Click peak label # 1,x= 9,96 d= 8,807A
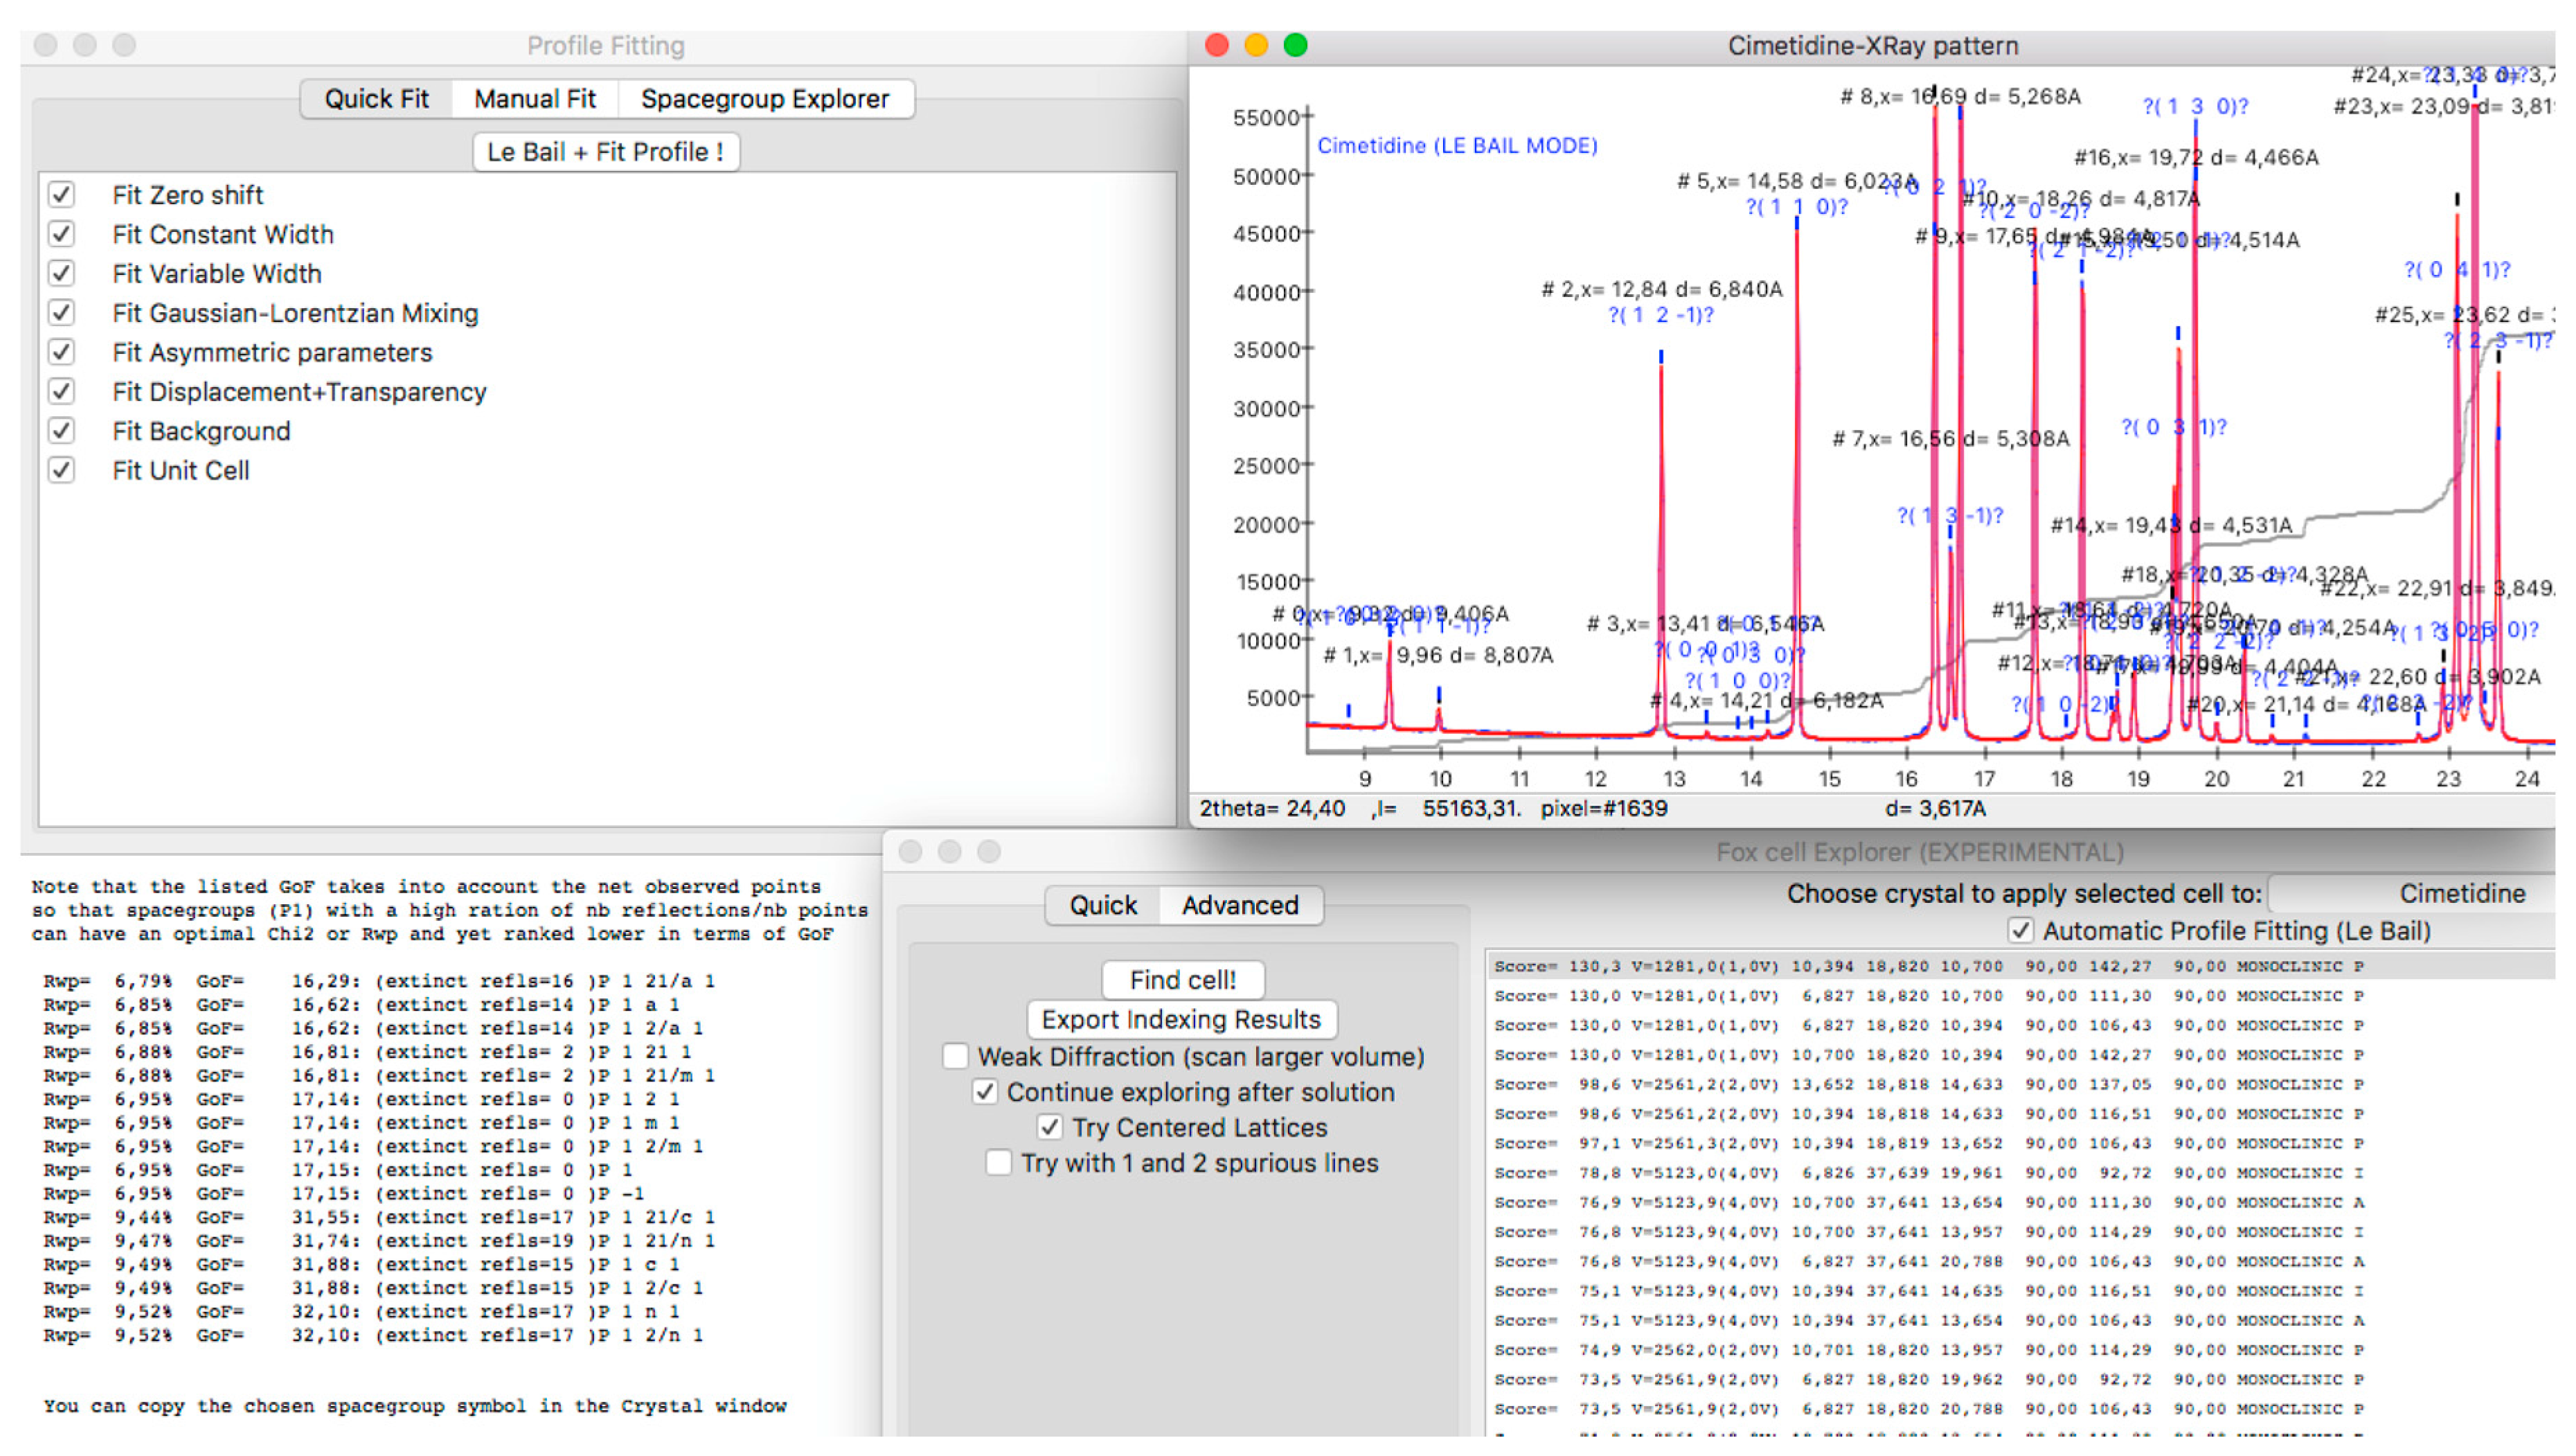This screenshot has height=1456, width=2576. coord(1438,655)
